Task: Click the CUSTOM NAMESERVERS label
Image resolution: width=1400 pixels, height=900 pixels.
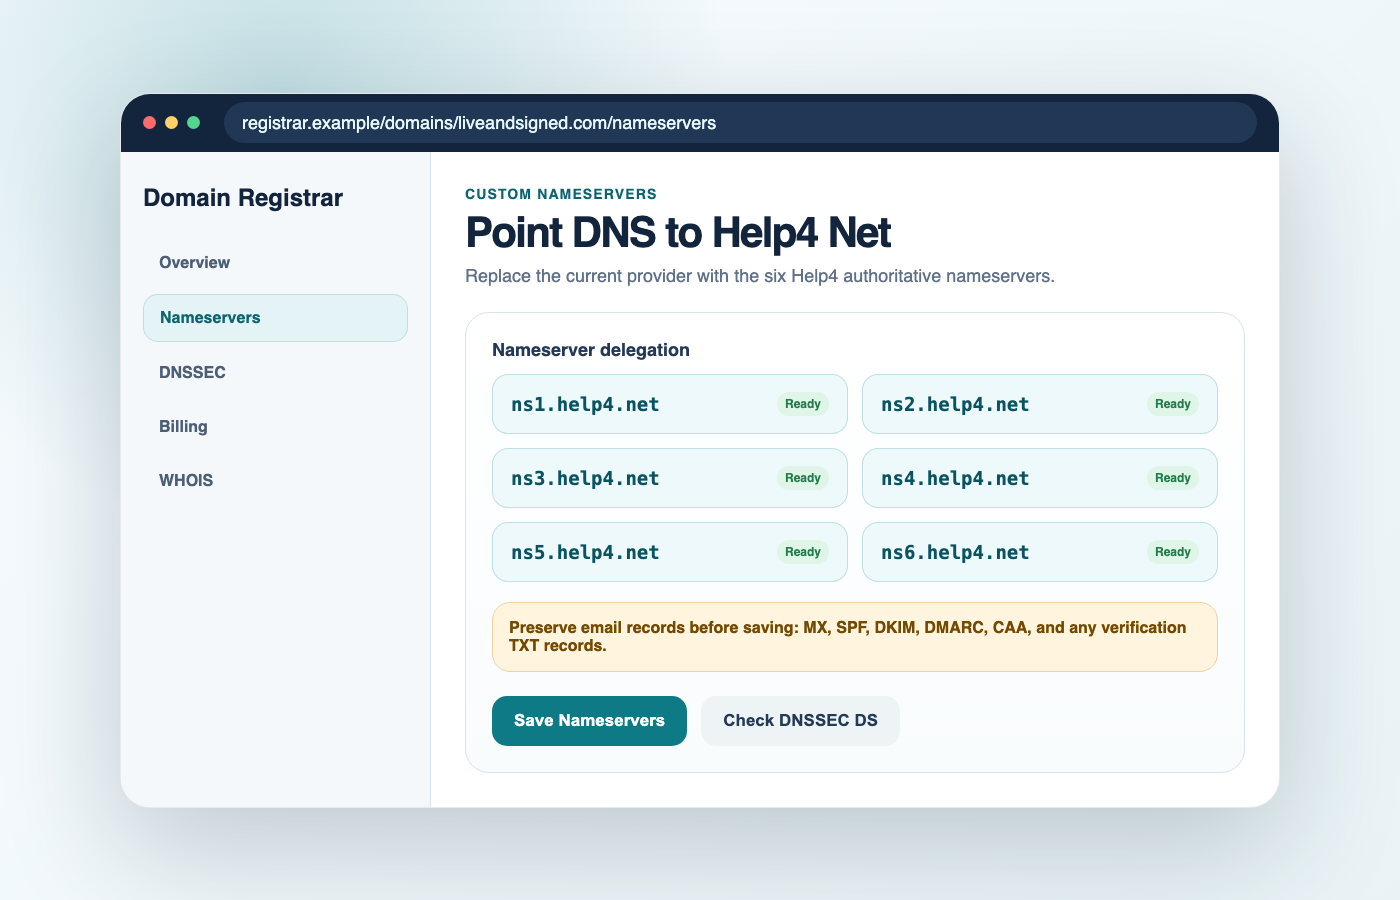Action: tap(561, 194)
